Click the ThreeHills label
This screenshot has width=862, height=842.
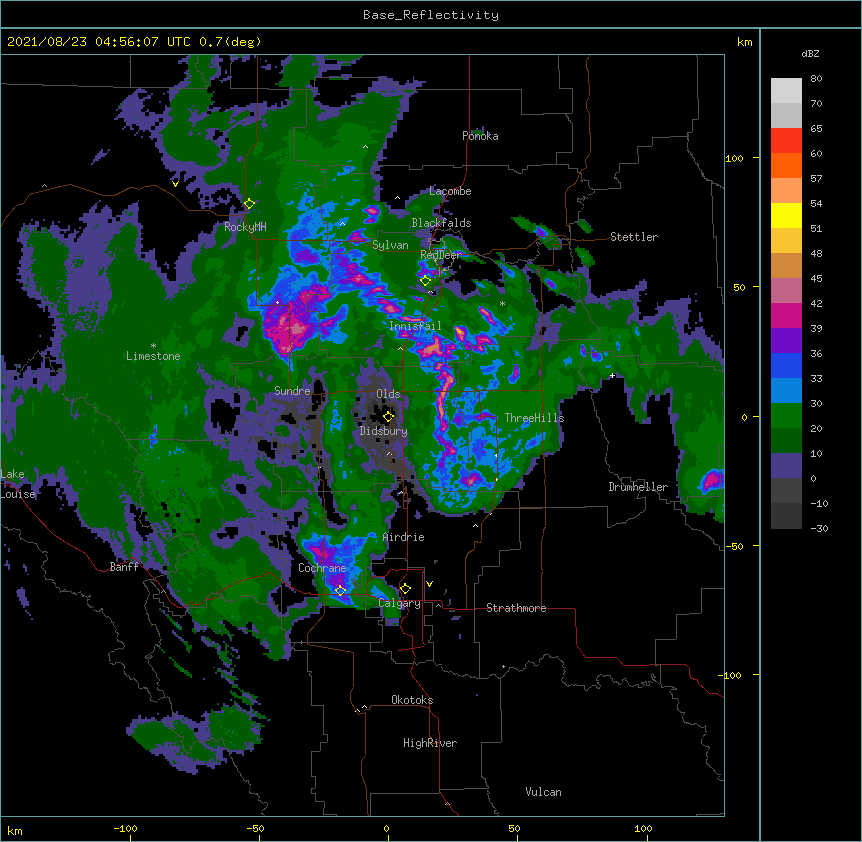tap(534, 418)
